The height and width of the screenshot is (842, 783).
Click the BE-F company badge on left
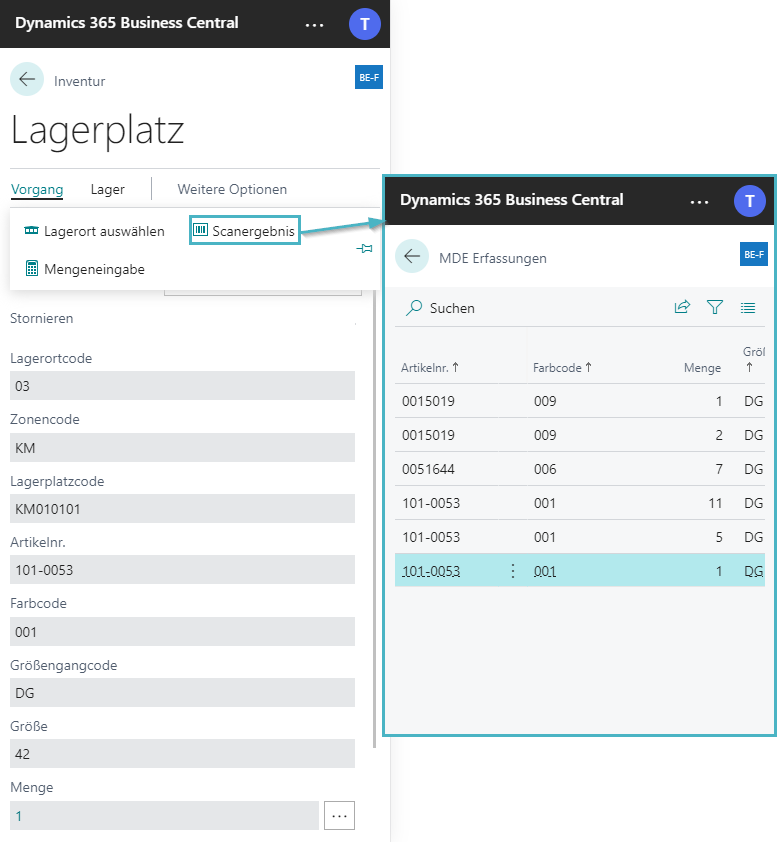click(x=369, y=77)
